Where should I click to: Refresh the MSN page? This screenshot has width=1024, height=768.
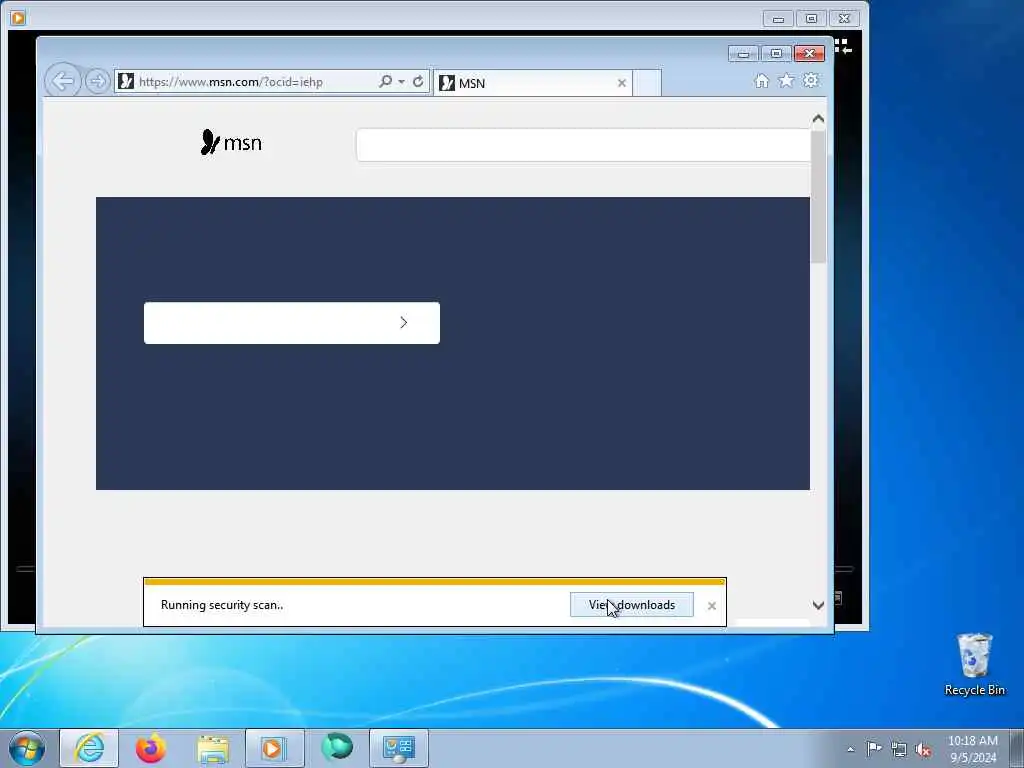click(x=418, y=82)
